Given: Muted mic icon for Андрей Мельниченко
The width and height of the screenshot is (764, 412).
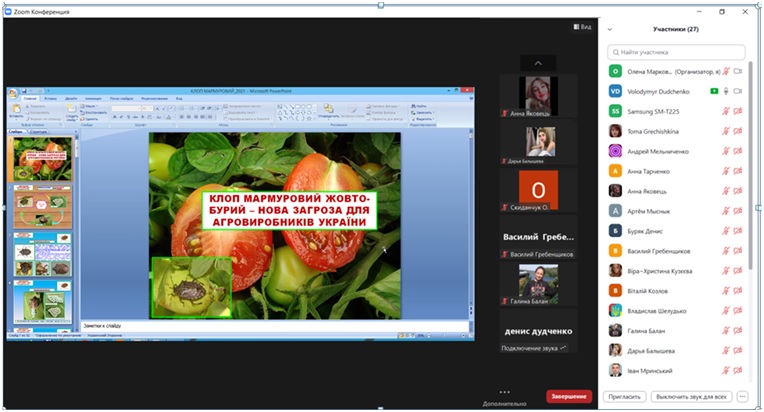Looking at the screenshot, I should (x=726, y=151).
